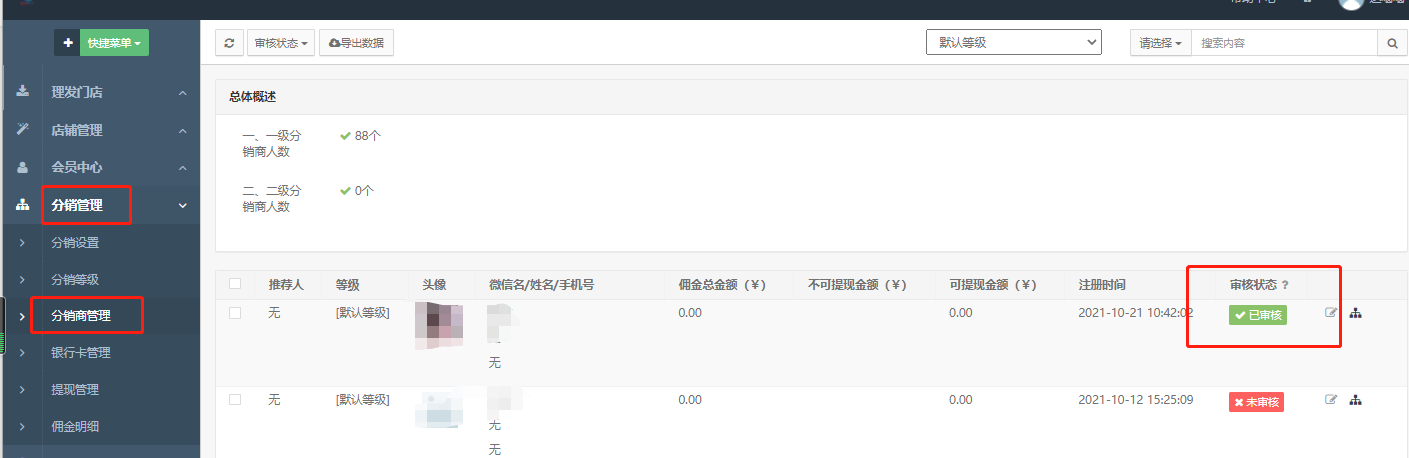Click the search magnifier icon
The width and height of the screenshot is (1409, 458).
1391,43
